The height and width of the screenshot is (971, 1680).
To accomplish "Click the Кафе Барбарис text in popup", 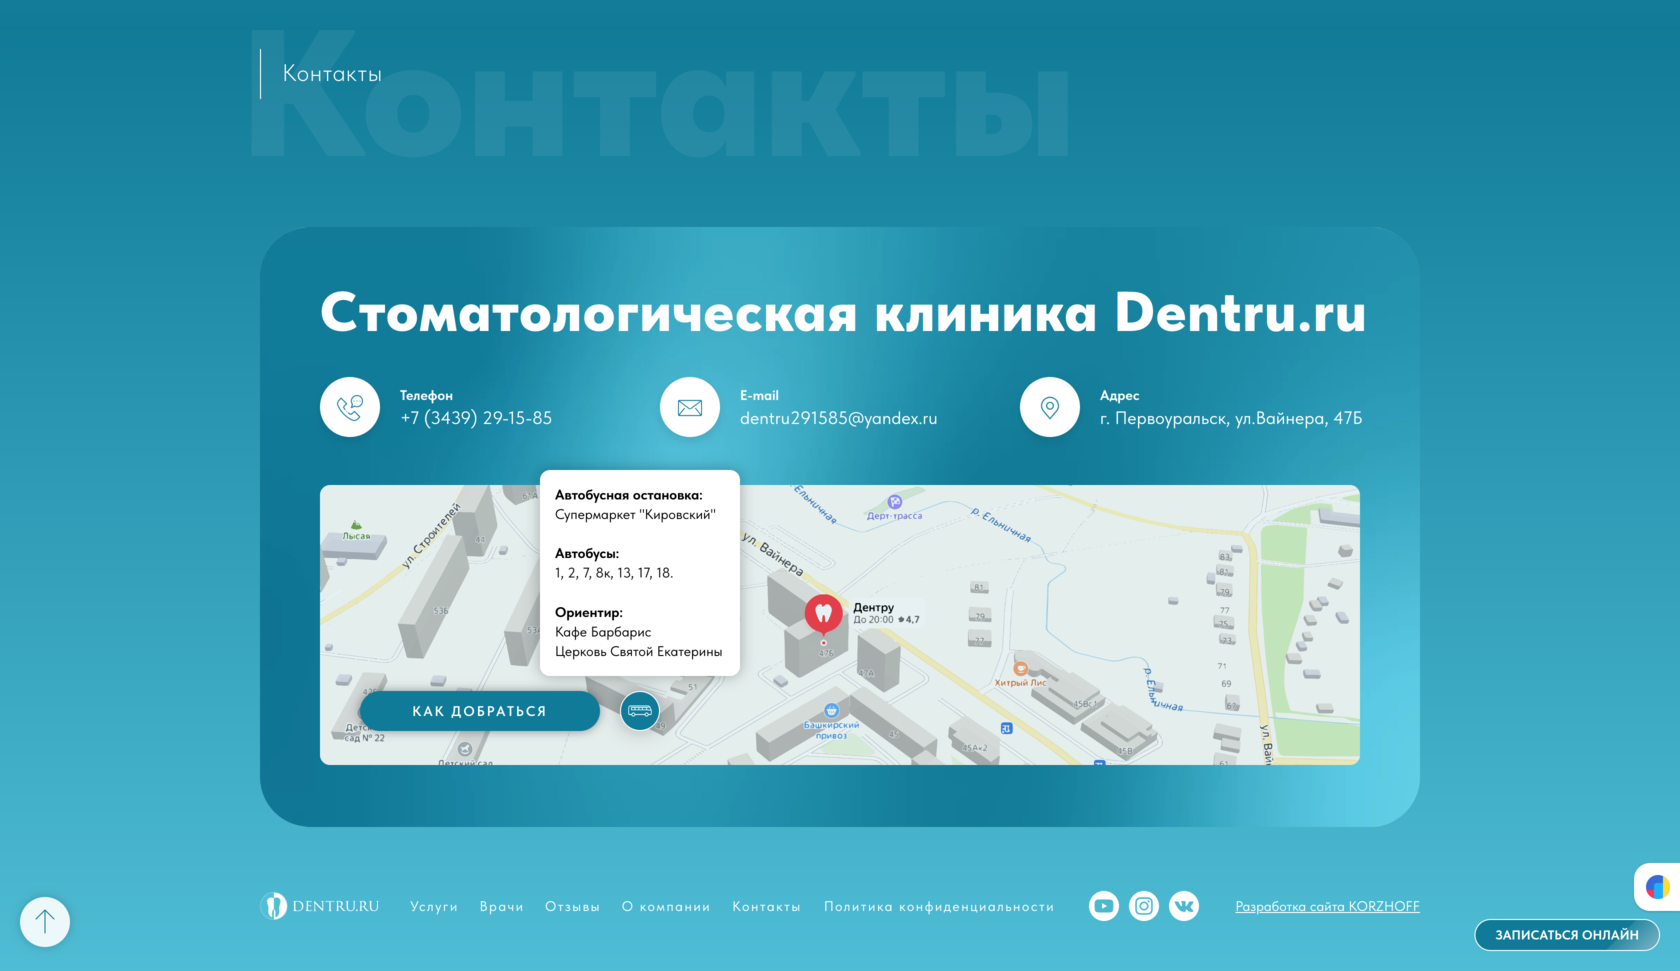I will [603, 632].
